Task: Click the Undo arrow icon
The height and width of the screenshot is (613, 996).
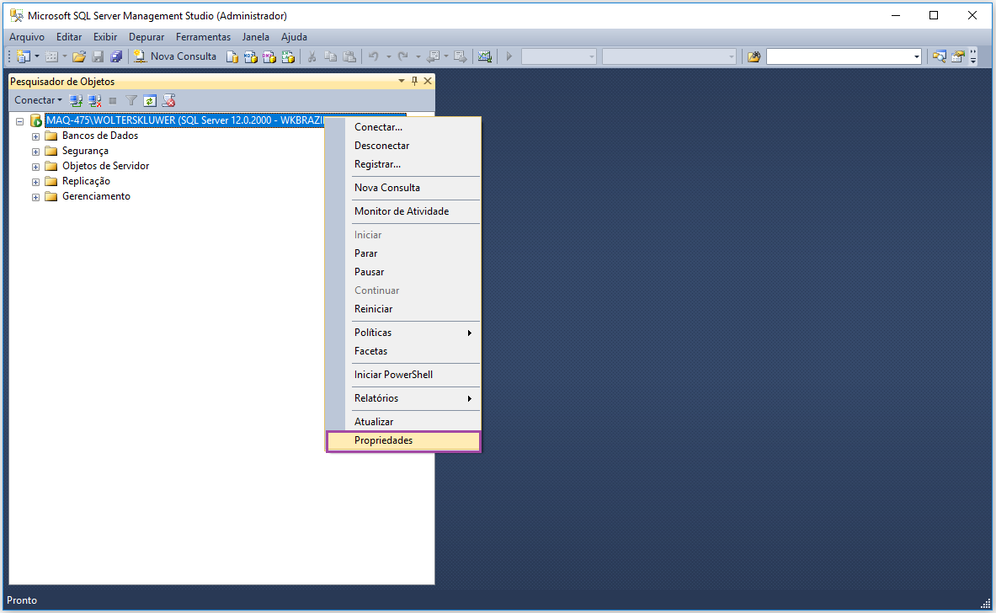Action: tap(374, 57)
